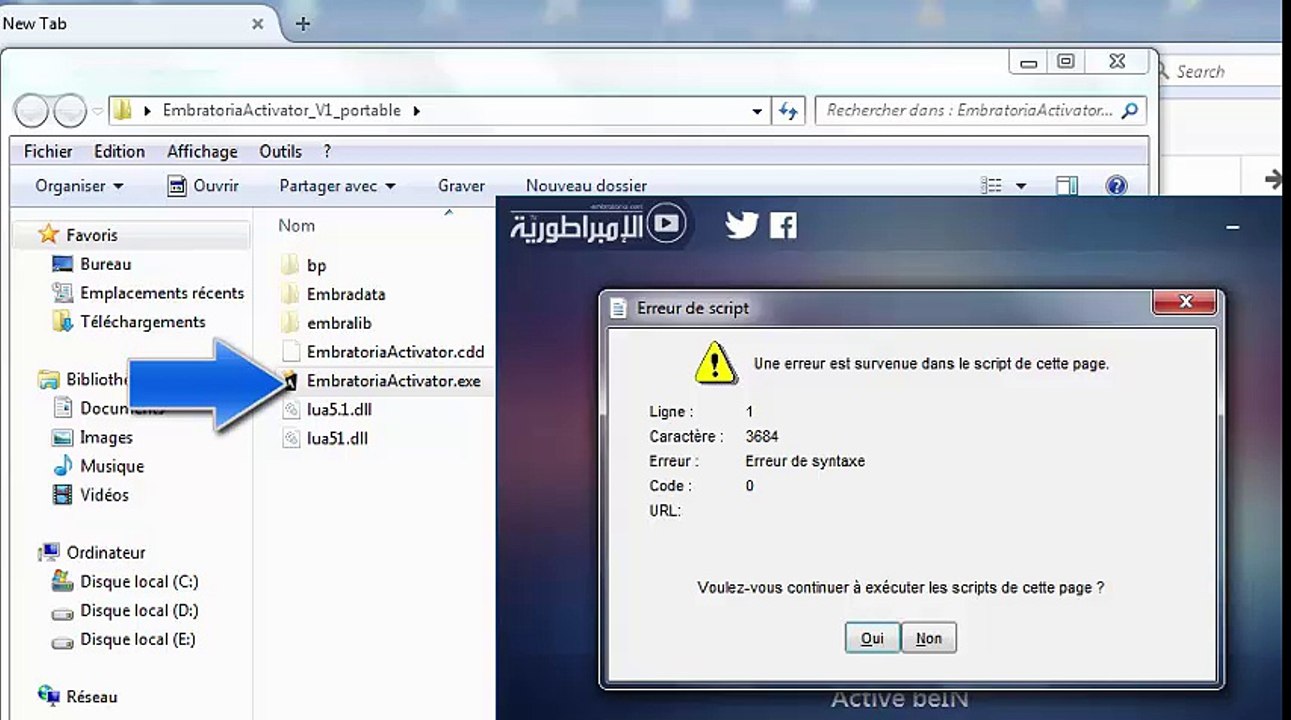The image size is (1291, 720).
Task: Select Favoris in navigation pane
Action: click(x=92, y=235)
